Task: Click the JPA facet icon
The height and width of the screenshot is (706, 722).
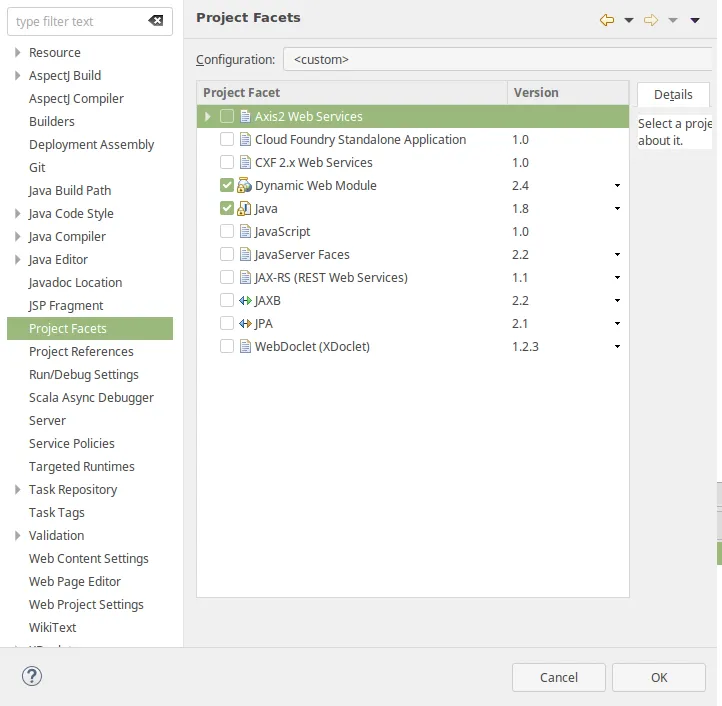Action: click(x=244, y=324)
